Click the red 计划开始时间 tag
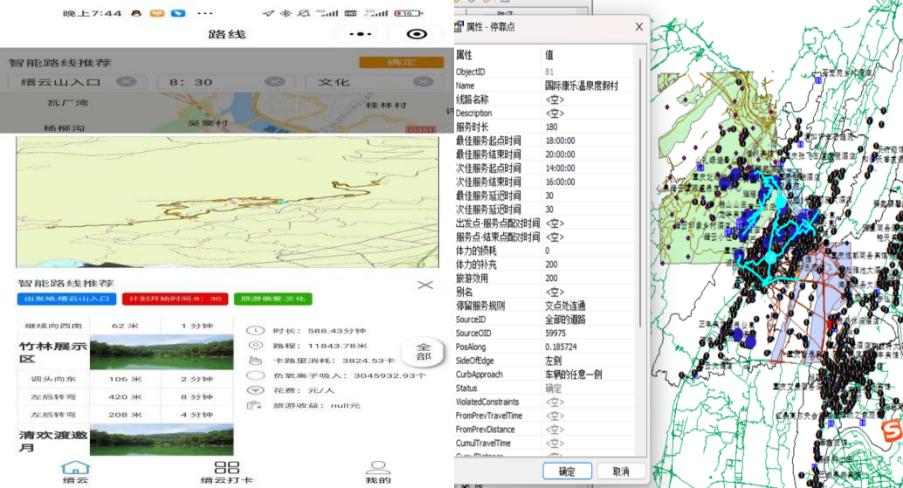903x488 pixels. (174, 299)
